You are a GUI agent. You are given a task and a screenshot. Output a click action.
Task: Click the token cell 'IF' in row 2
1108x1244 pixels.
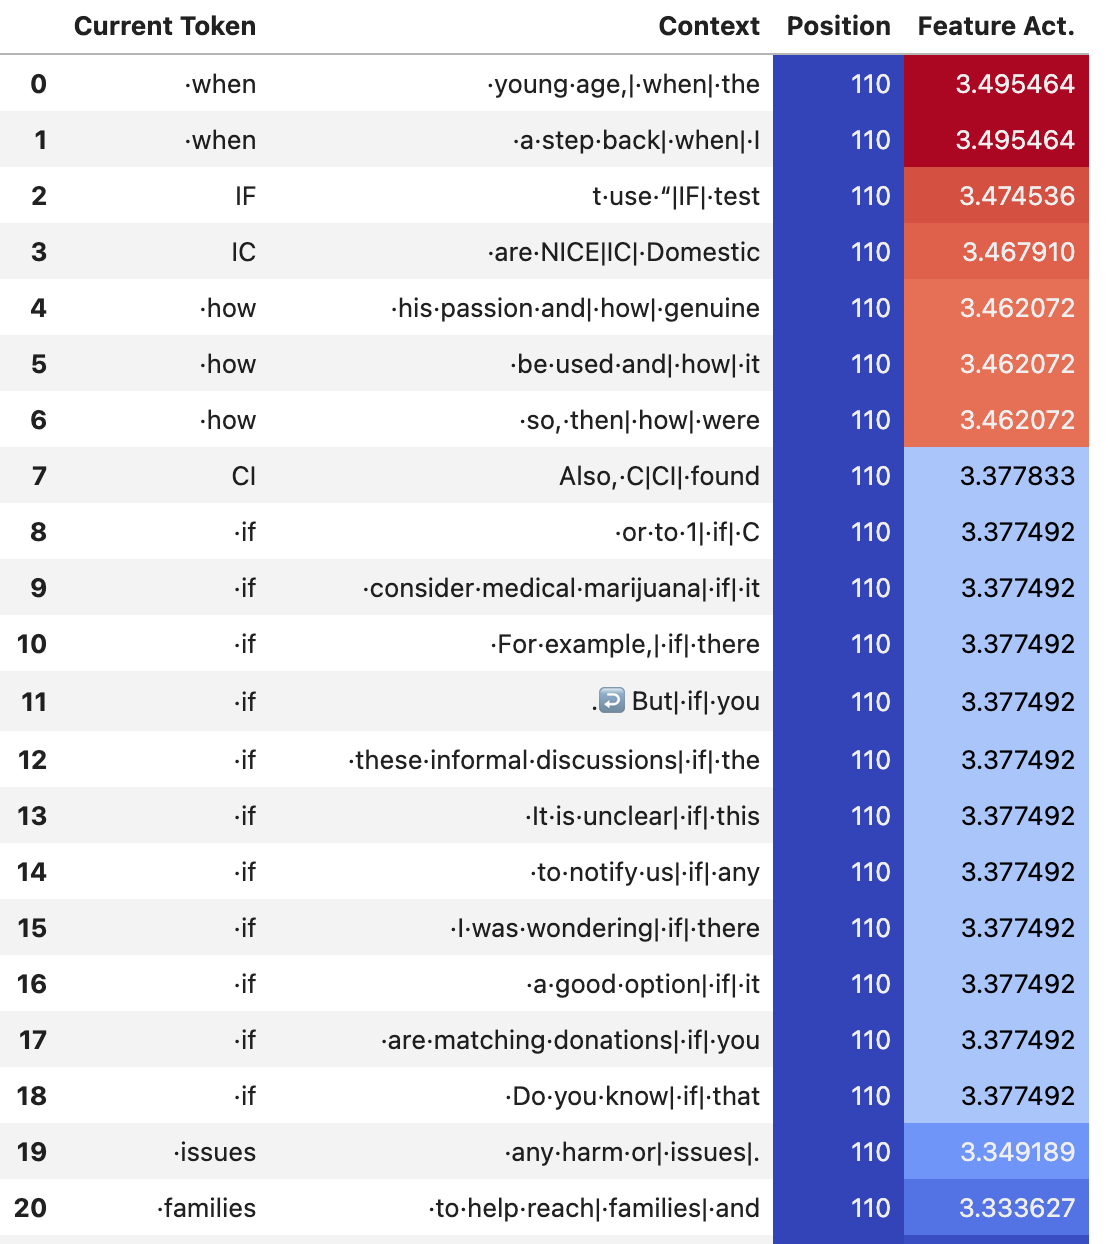coord(245,196)
